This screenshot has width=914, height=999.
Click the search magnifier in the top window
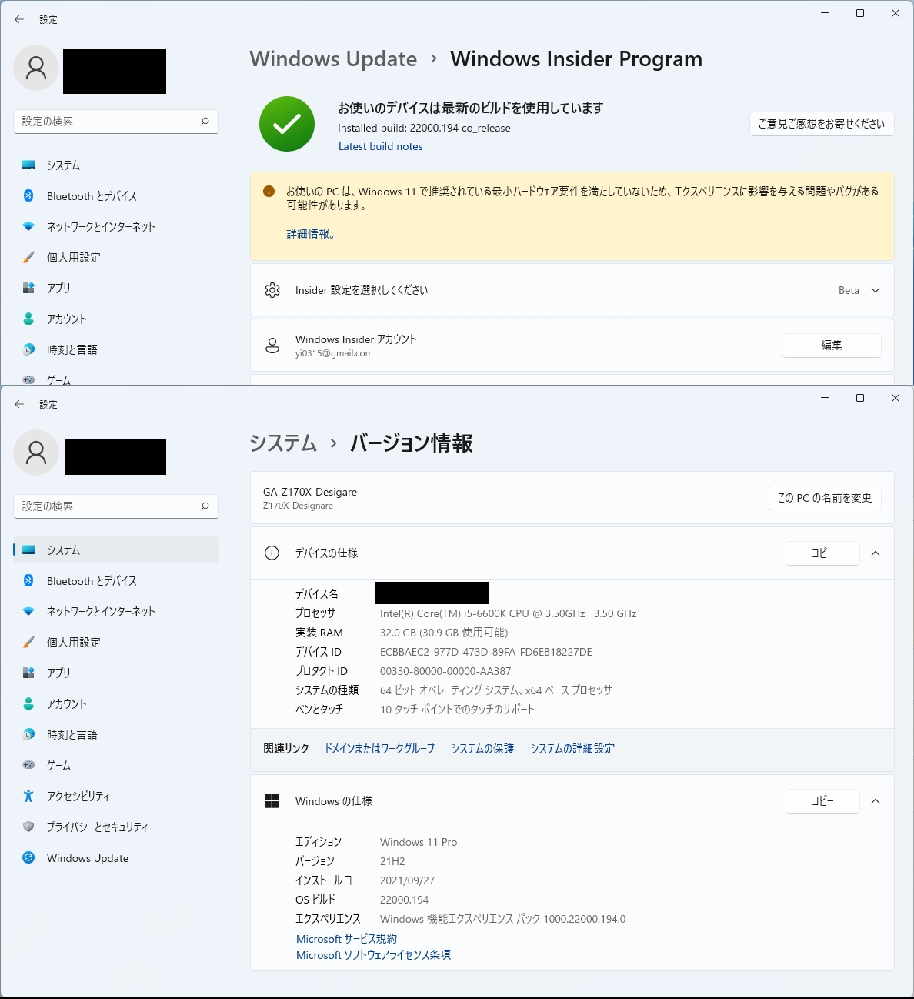pos(204,121)
